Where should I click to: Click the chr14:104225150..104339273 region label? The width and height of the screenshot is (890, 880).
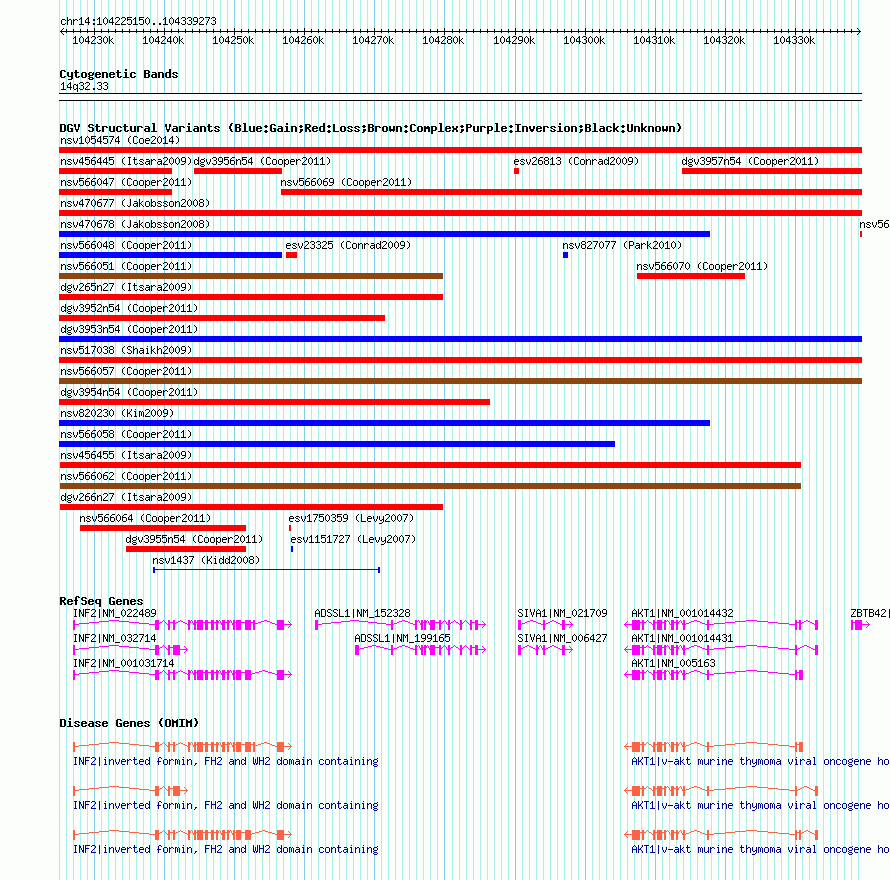[138, 21]
